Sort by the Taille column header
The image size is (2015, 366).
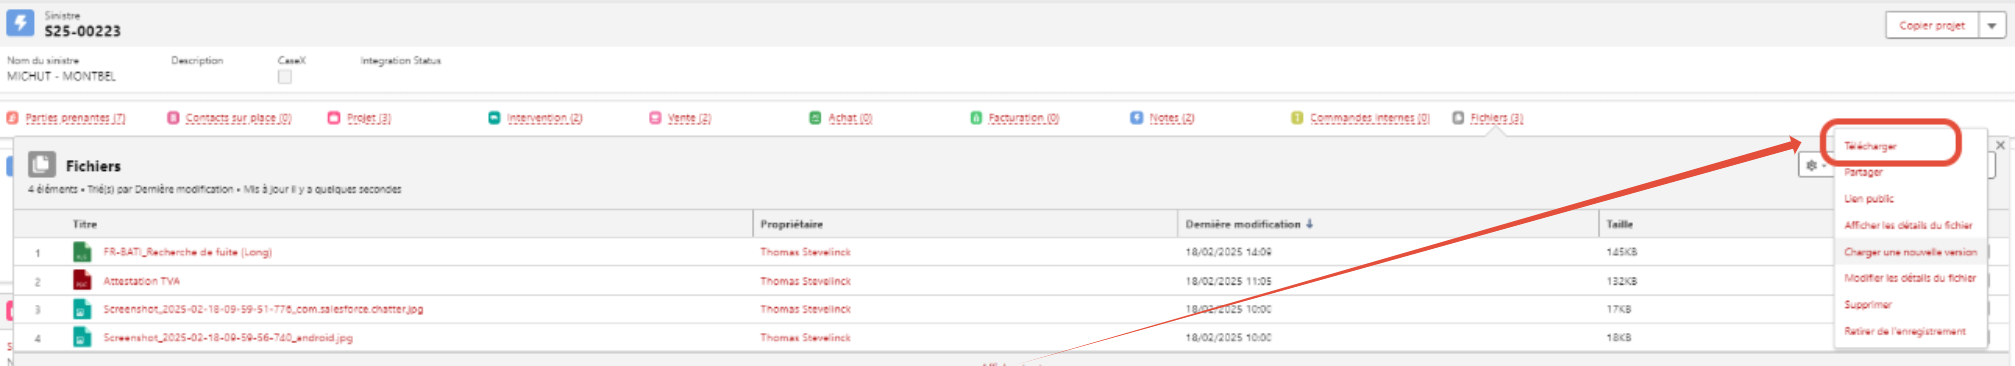[x=1619, y=224]
